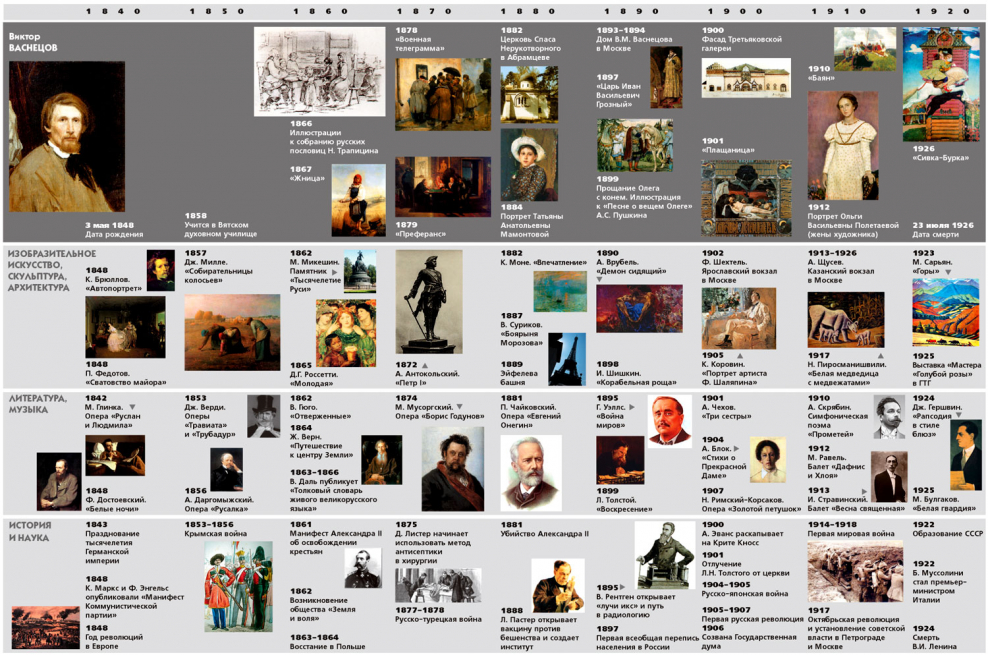Open the «Баян» 1910 painting thumbnail
This screenshot has height=655, width=988.
[865, 49]
